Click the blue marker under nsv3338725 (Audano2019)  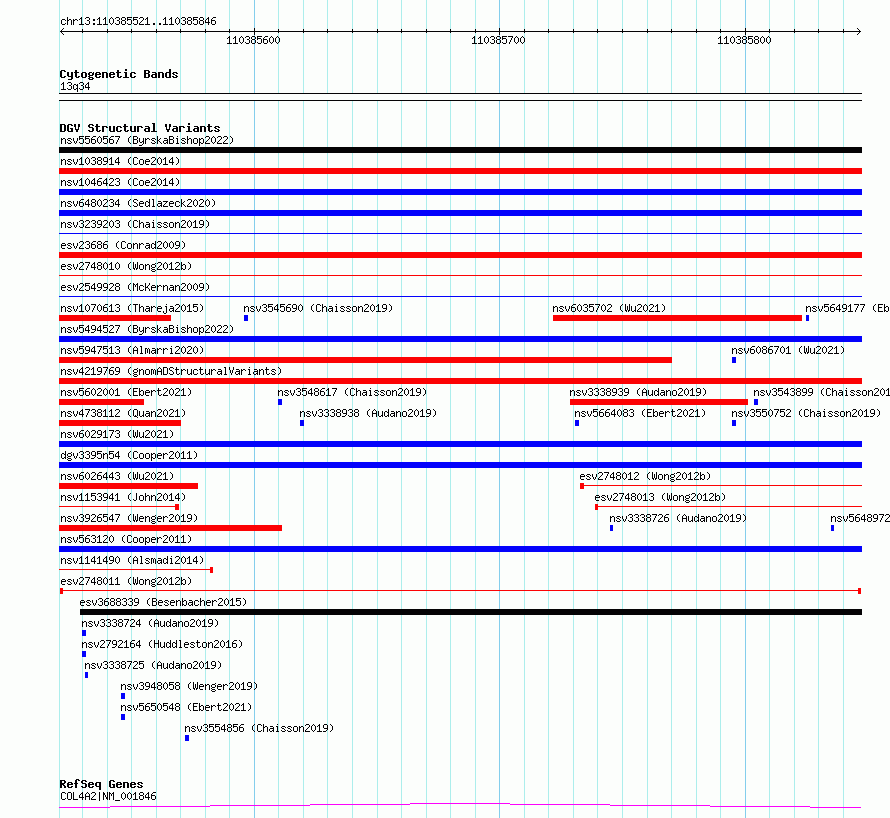pos(86,675)
